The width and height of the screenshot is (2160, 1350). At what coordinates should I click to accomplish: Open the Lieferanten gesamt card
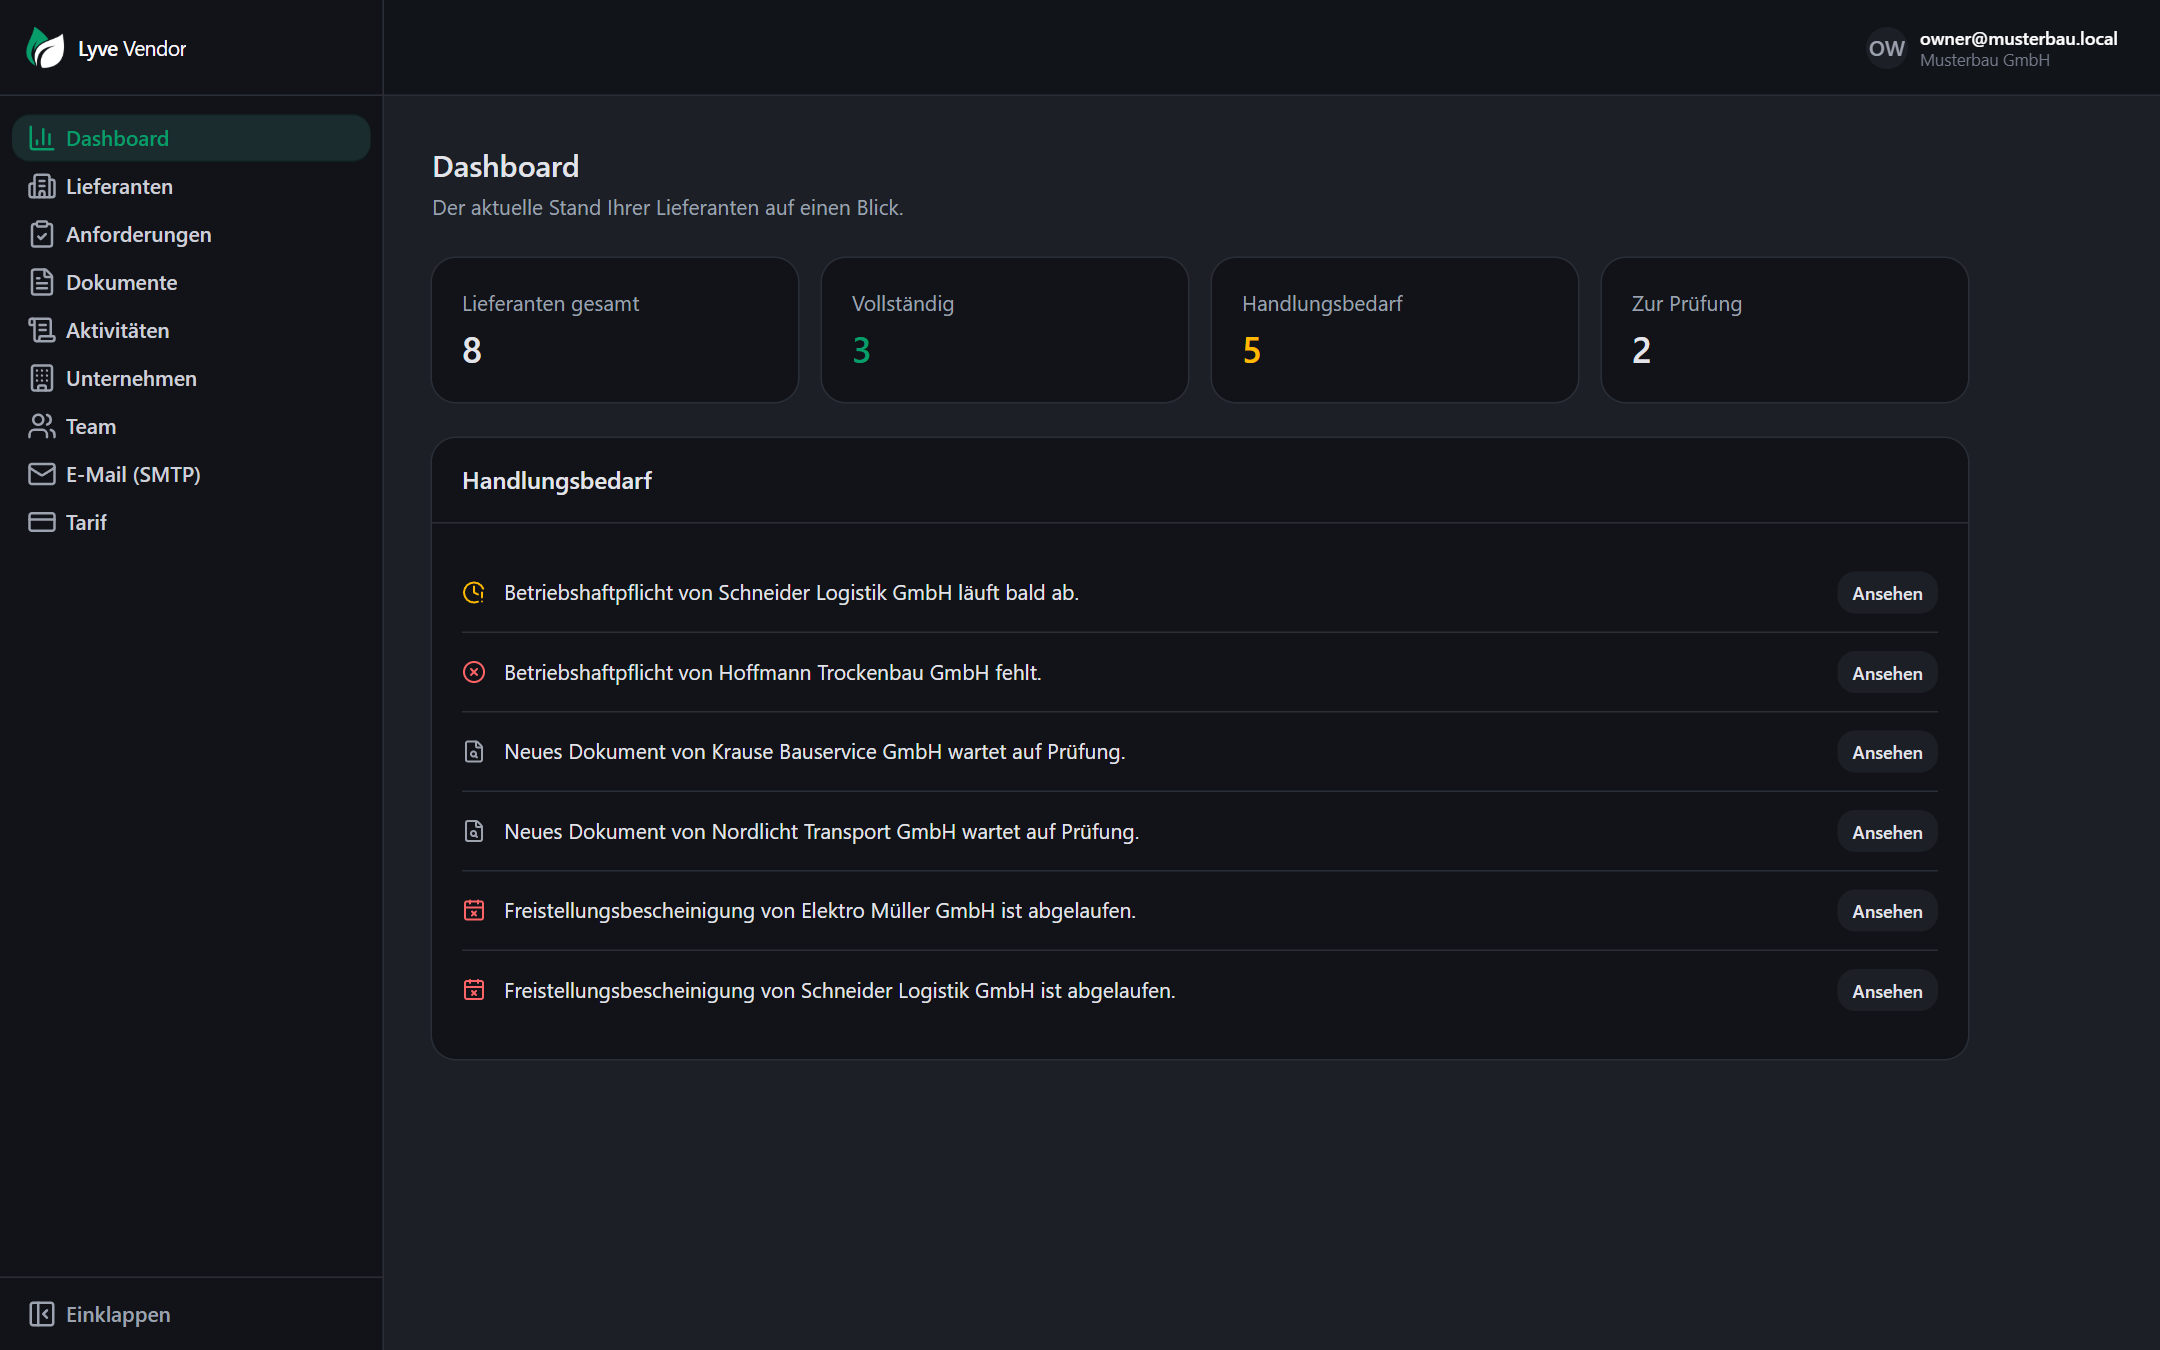tap(615, 330)
